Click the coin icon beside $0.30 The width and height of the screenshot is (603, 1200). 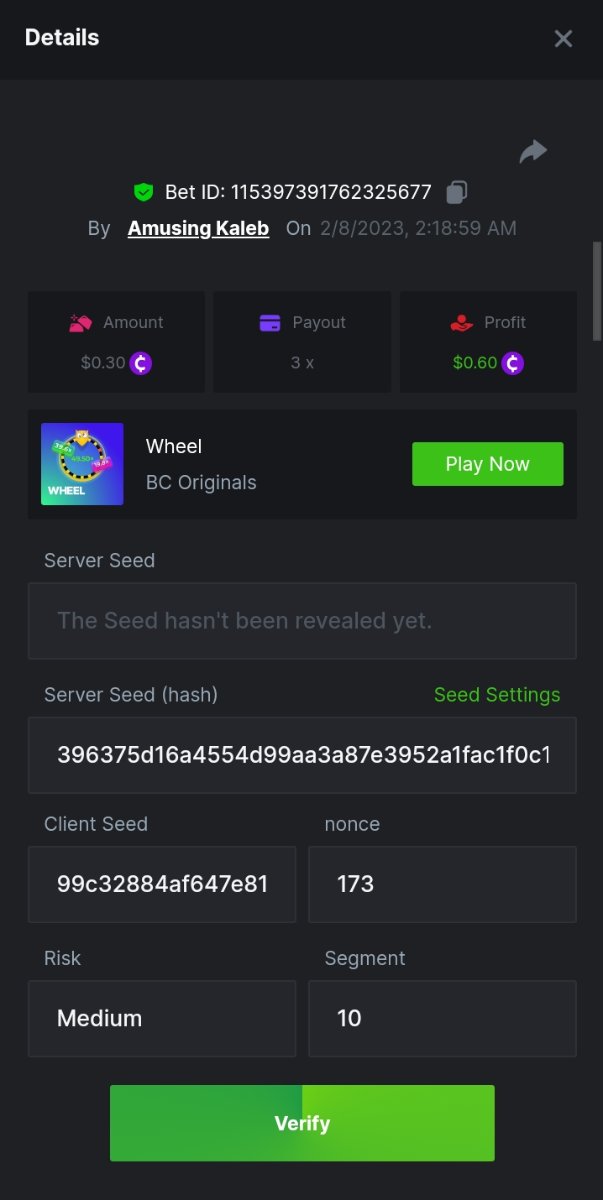140,362
